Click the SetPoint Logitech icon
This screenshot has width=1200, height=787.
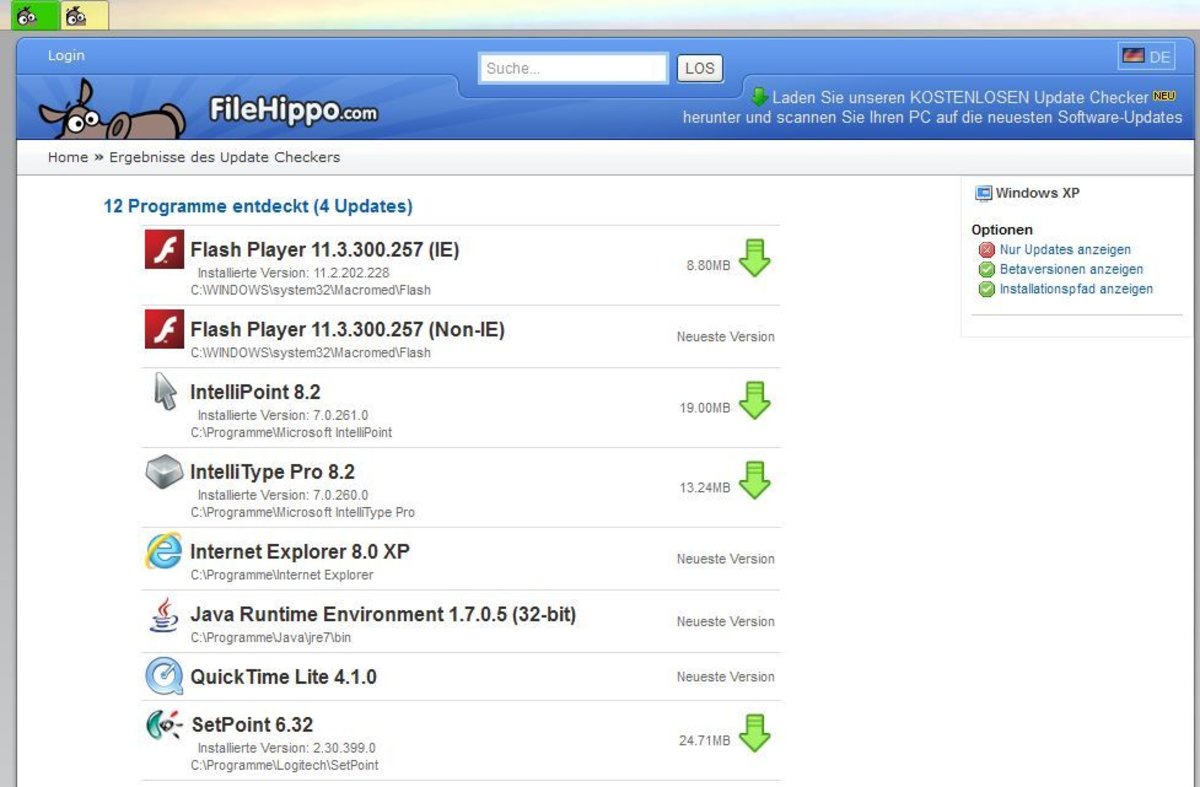164,725
